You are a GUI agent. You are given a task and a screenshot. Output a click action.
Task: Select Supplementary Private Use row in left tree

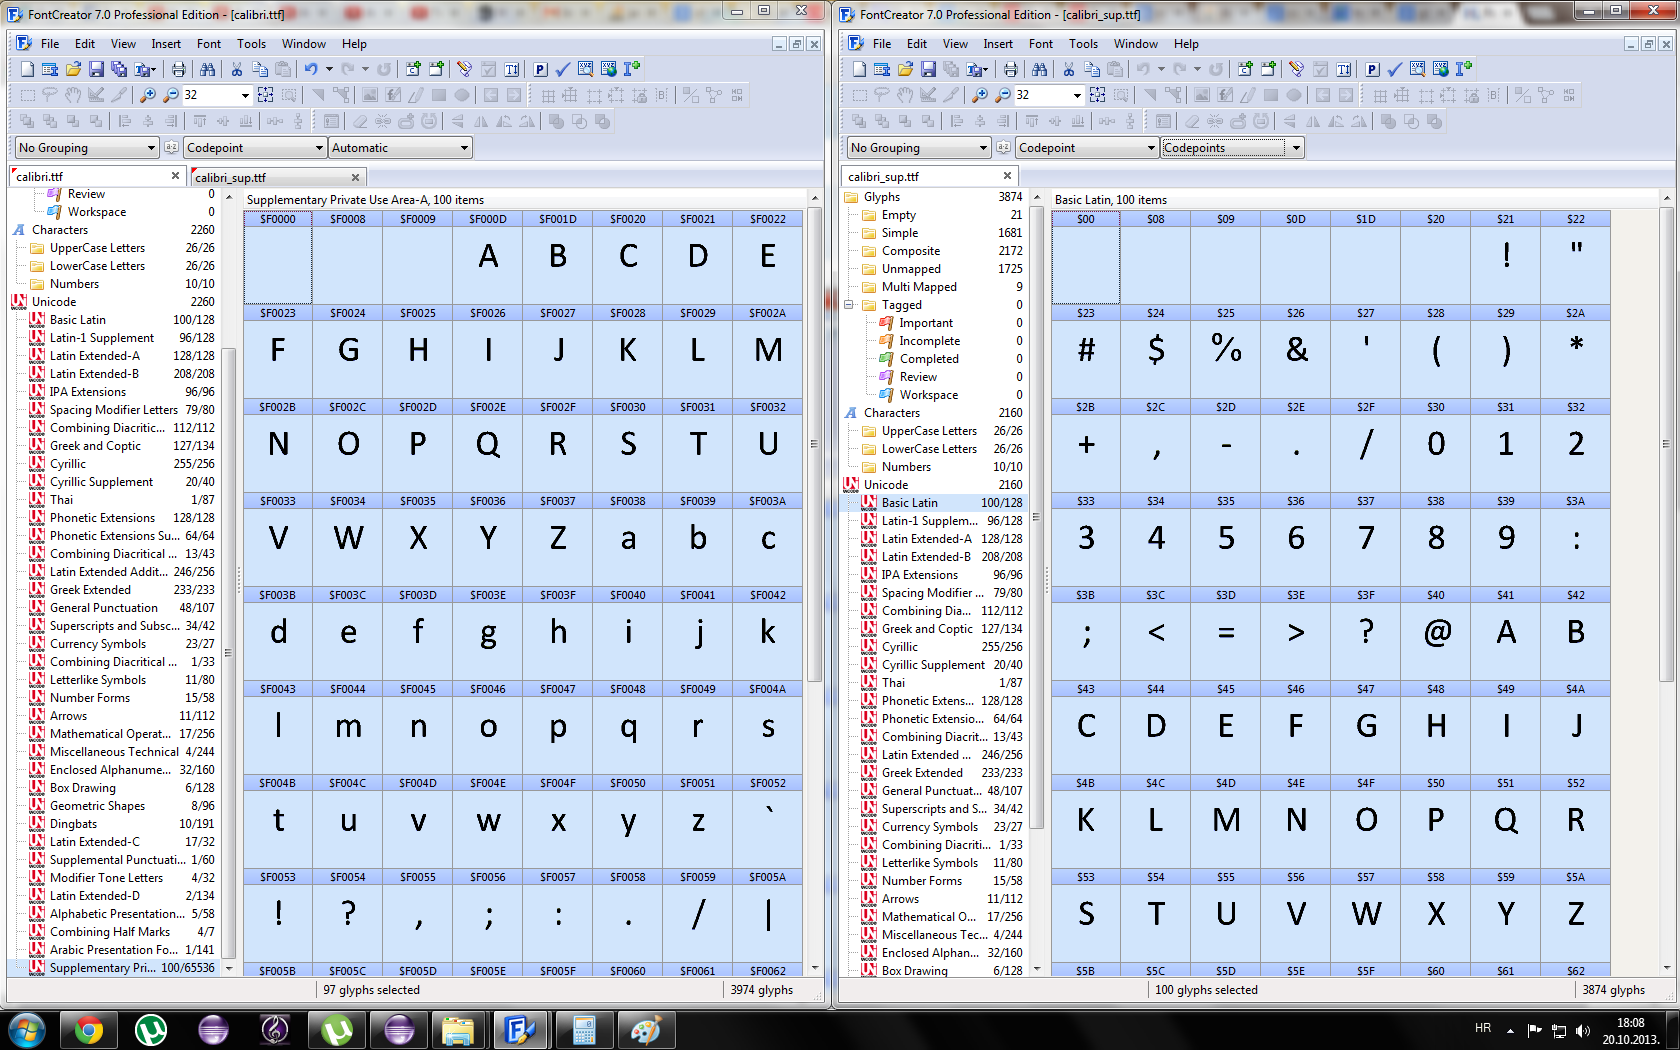point(120,968)
